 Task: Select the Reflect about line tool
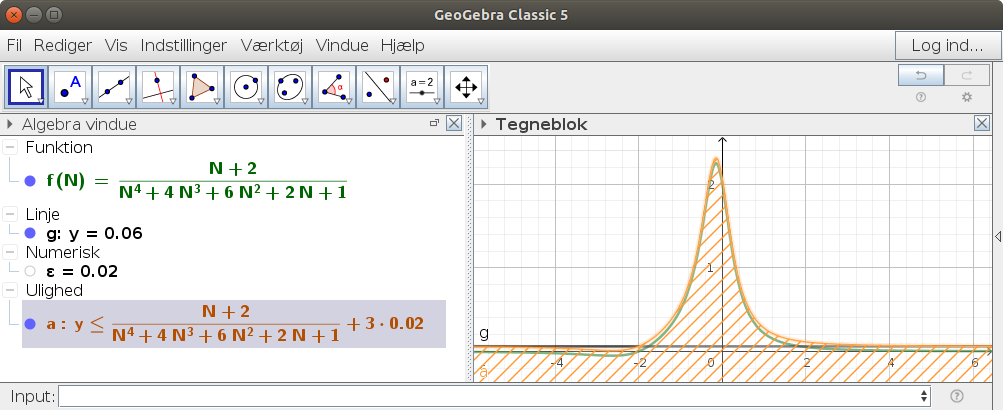click(379, 87)
